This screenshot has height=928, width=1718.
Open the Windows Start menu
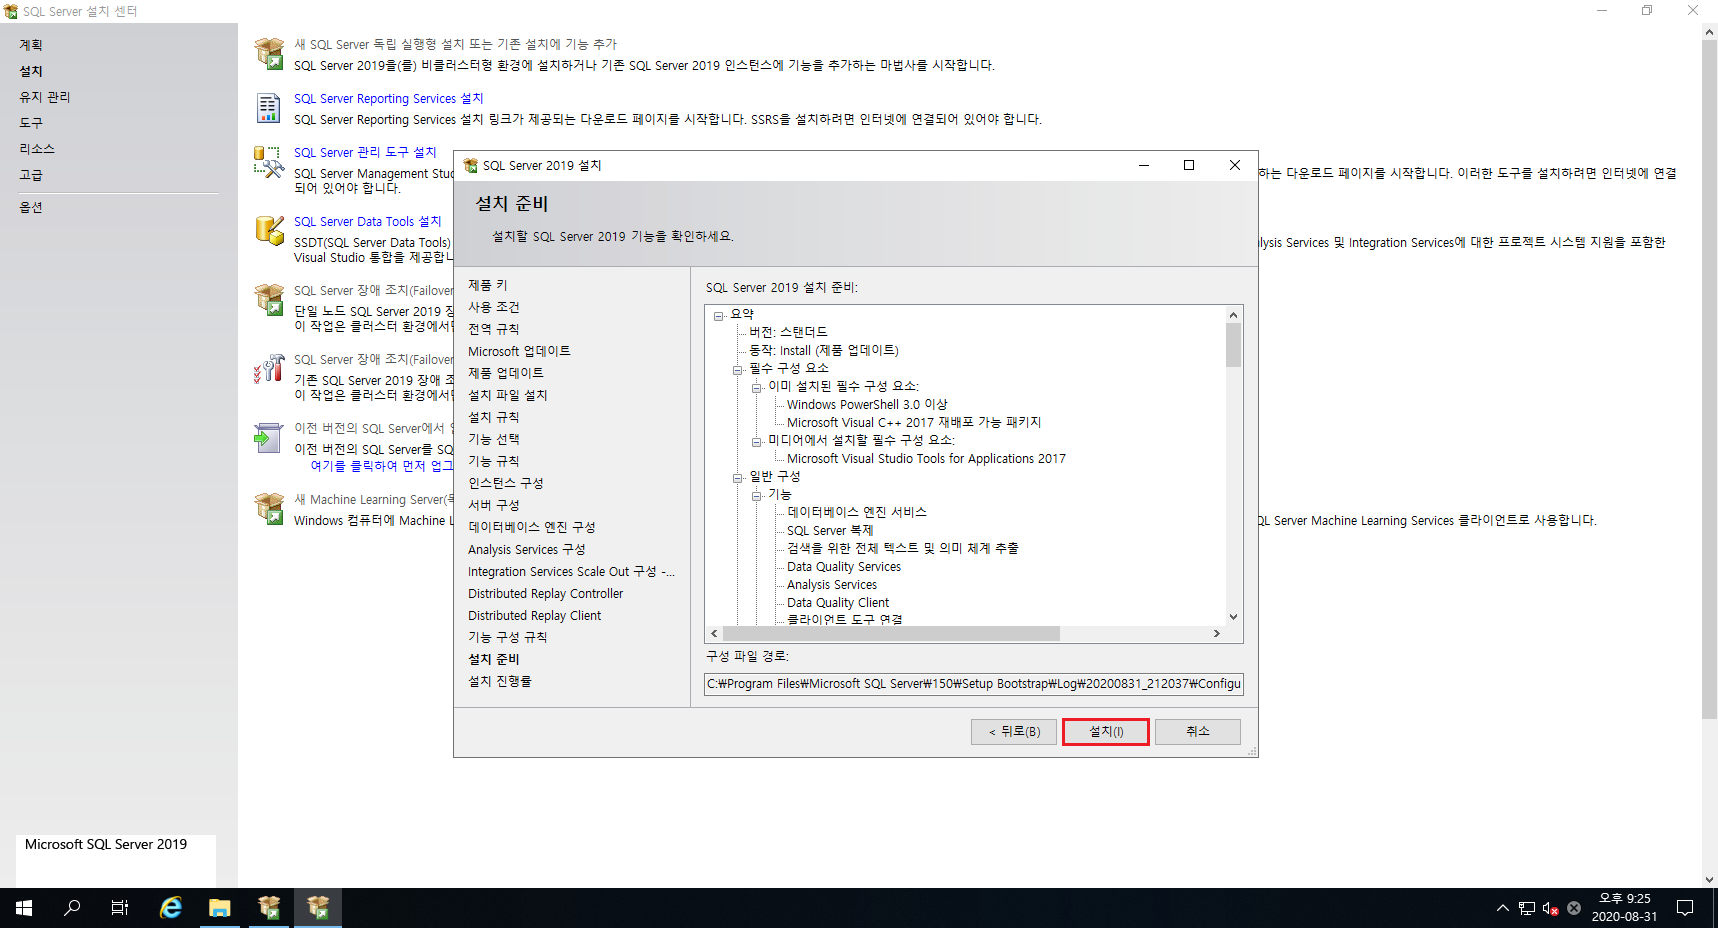24,908
